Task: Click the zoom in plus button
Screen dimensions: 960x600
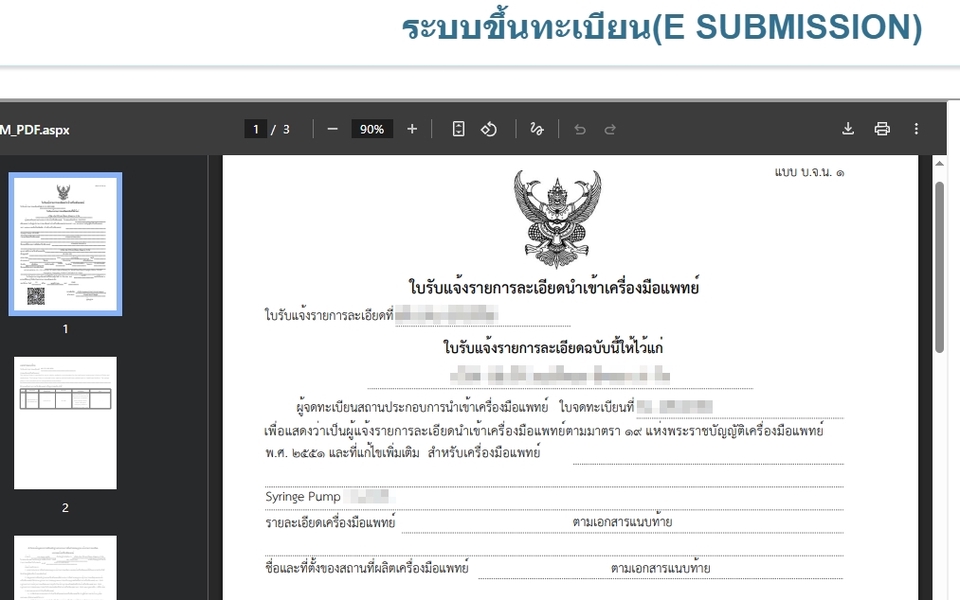Action: click(x=412, y=129)
